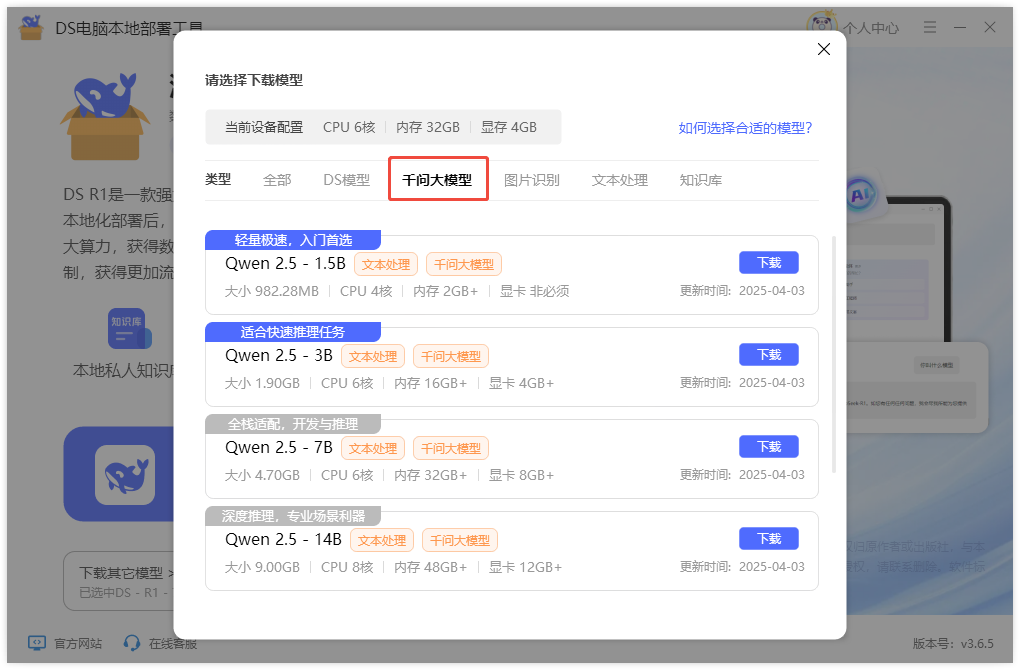The height and width of the screenshot is (670, 1020).
Task: Switch to the 图片识别 tab
Action: click(x=532, y=180)
